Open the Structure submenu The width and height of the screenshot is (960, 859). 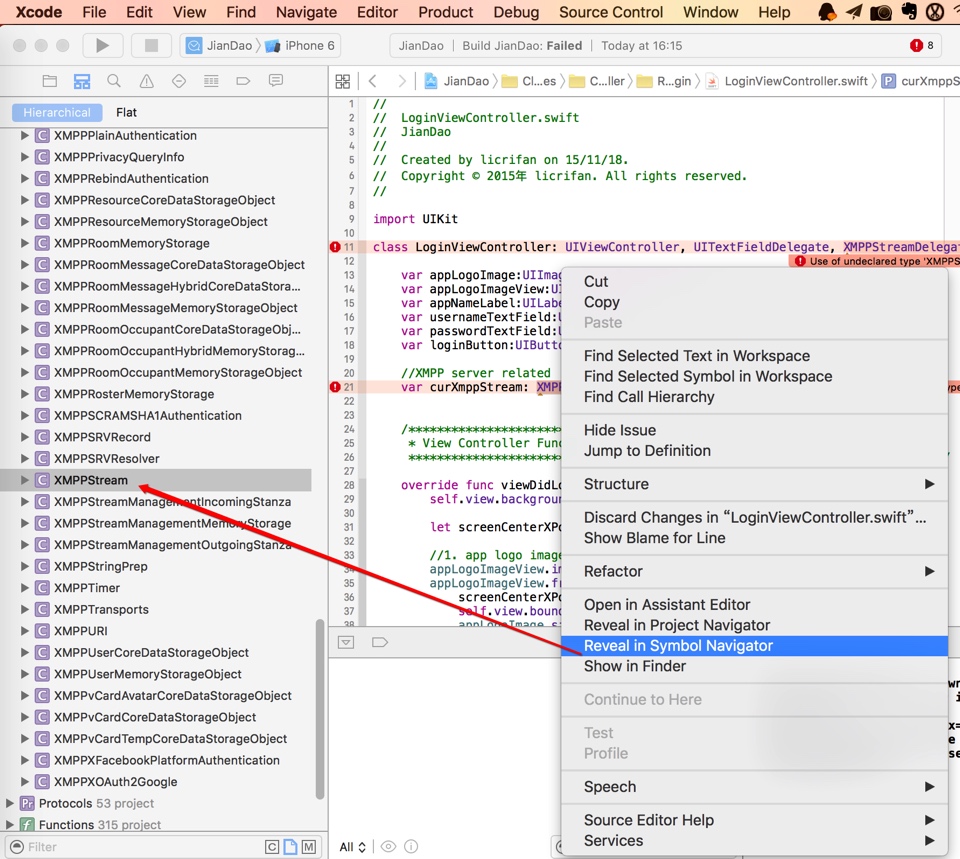[754, 484]
